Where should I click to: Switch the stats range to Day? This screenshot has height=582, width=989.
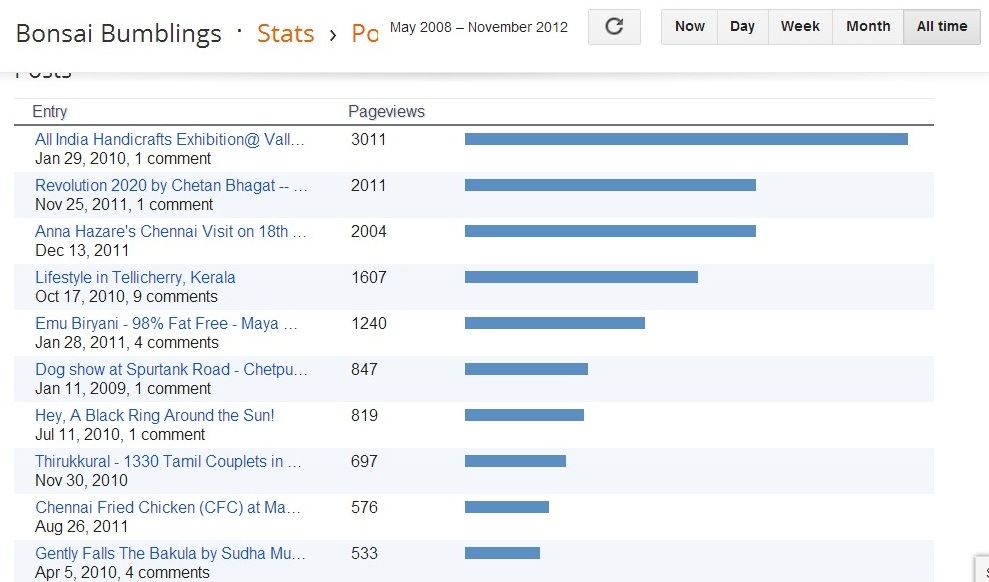click(742, 27)
